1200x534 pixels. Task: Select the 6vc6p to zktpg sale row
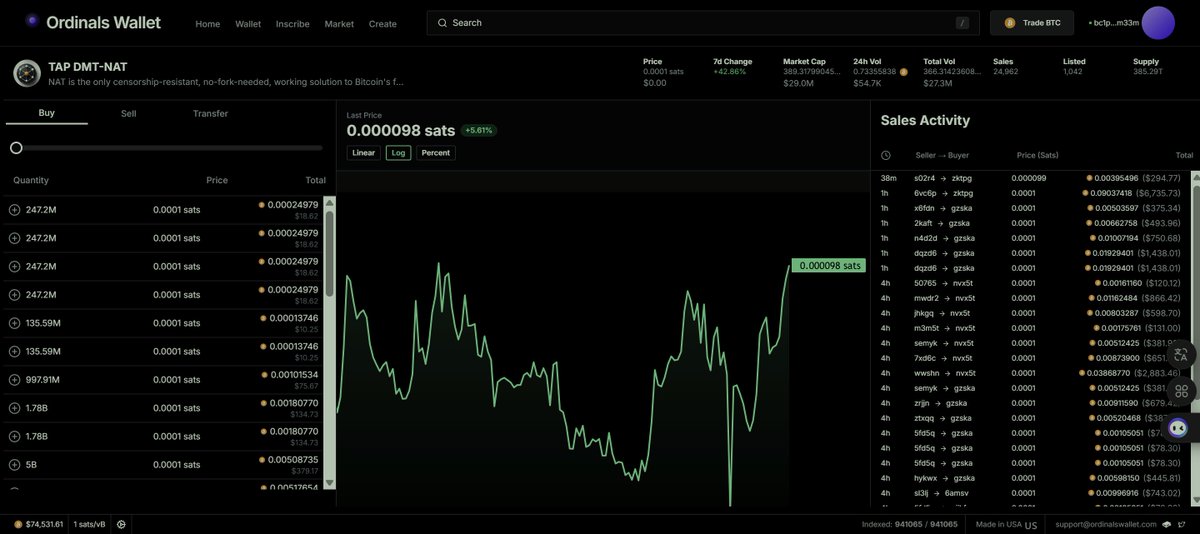pos(1032,193)
